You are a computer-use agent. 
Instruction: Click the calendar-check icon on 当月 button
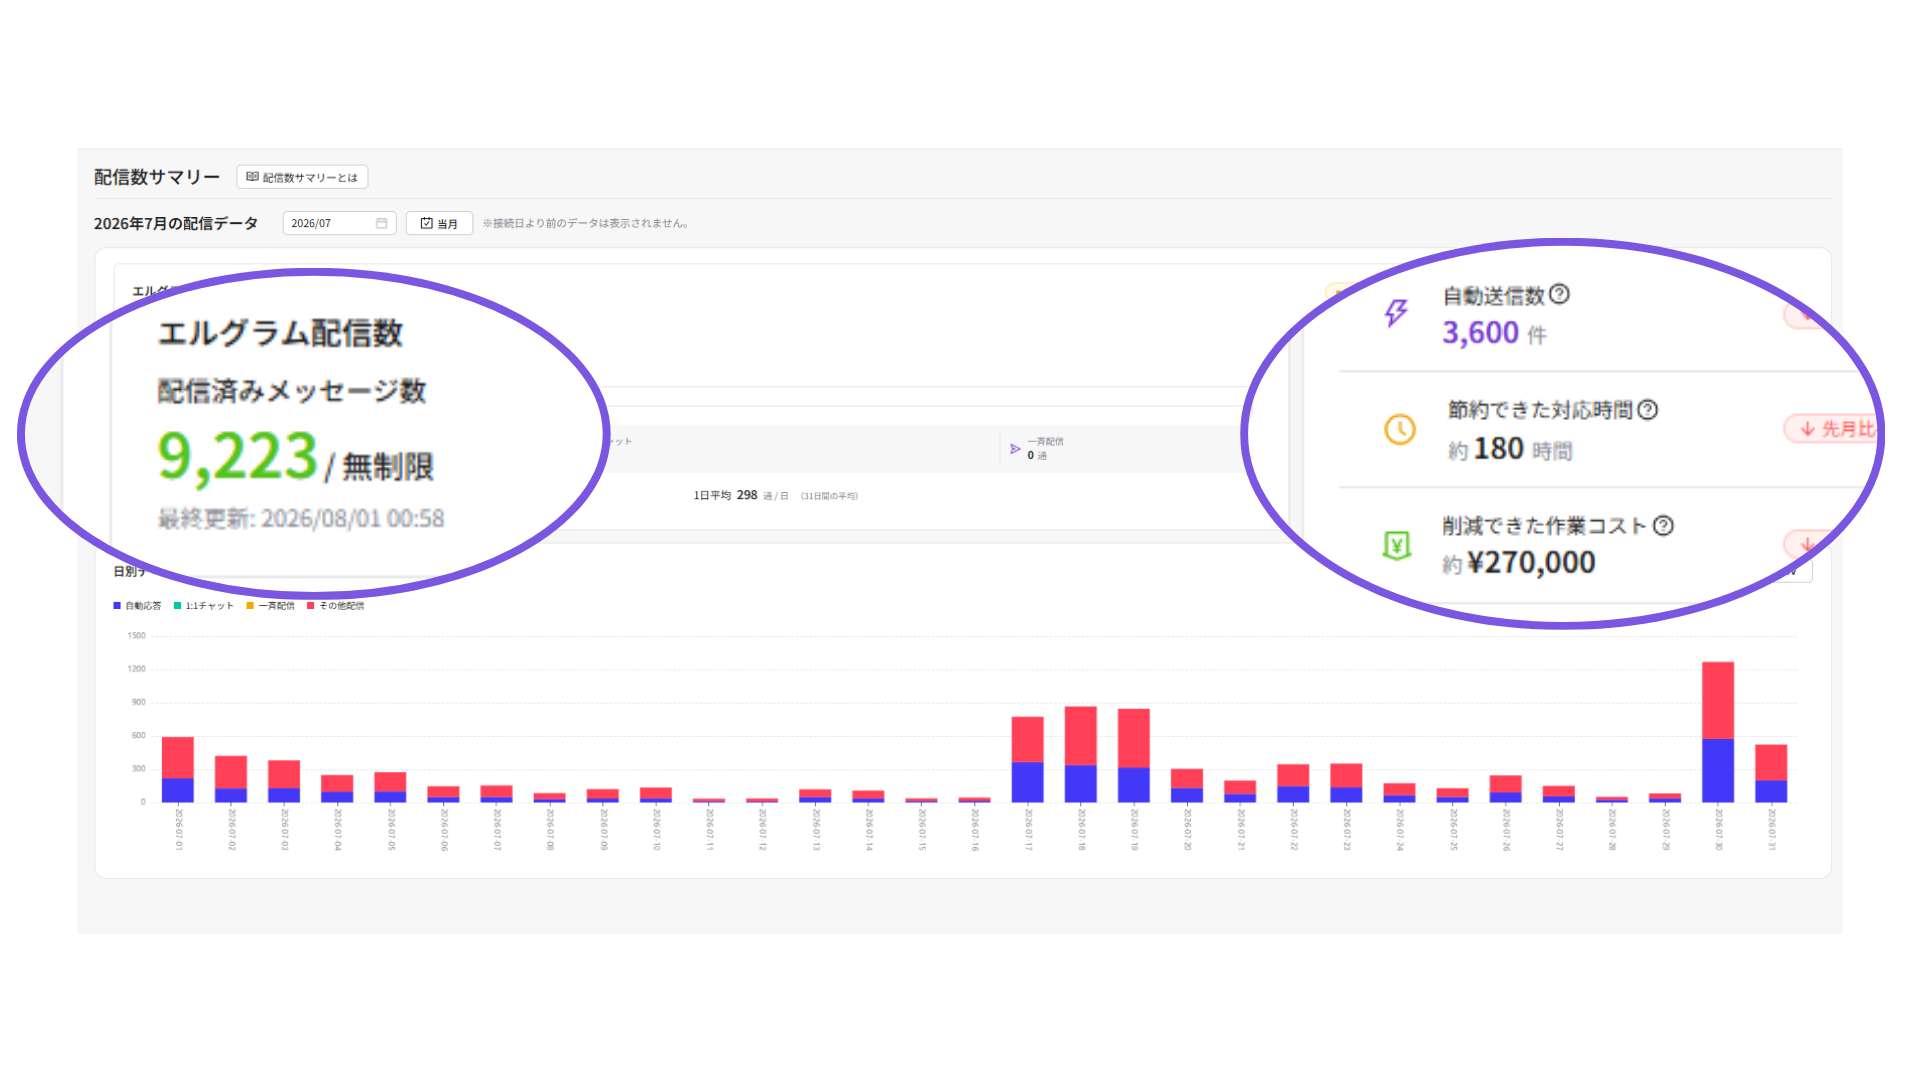[x=427, y=223]
